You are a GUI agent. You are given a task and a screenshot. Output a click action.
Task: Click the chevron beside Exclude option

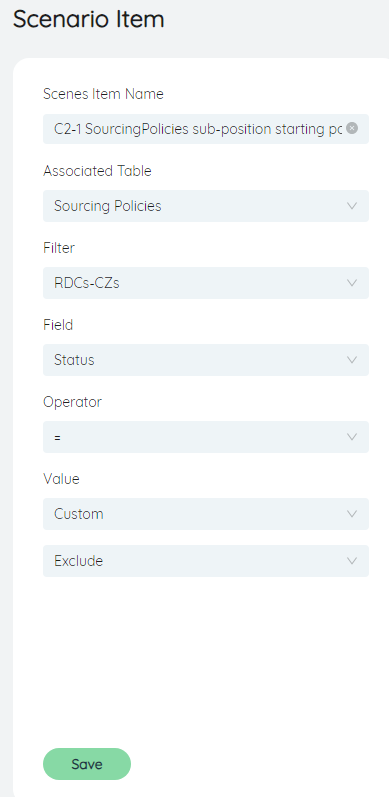coord(352,561)
